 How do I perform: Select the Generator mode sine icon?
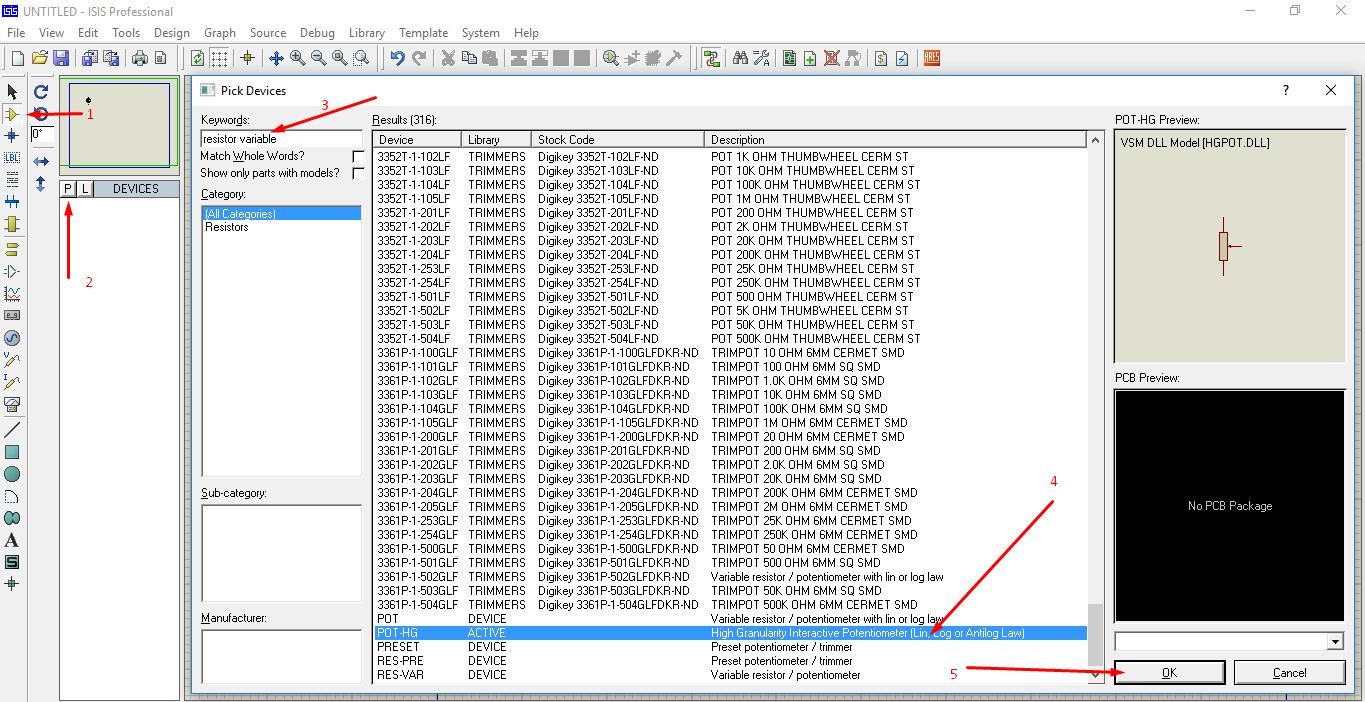(x=12, y=338)
